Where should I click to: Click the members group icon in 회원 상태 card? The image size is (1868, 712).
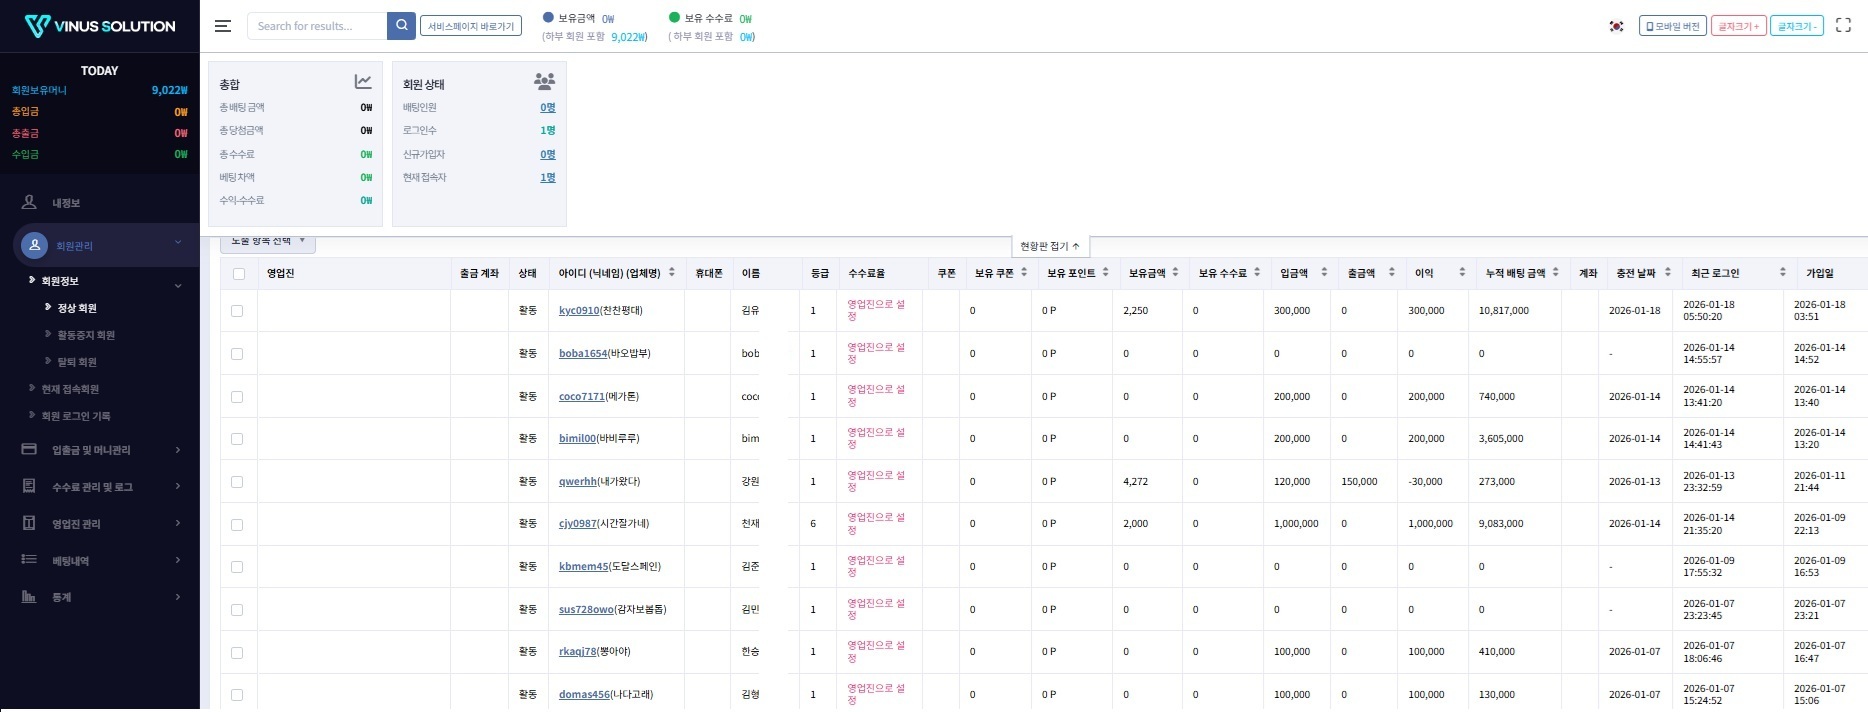tap(544, 82)
